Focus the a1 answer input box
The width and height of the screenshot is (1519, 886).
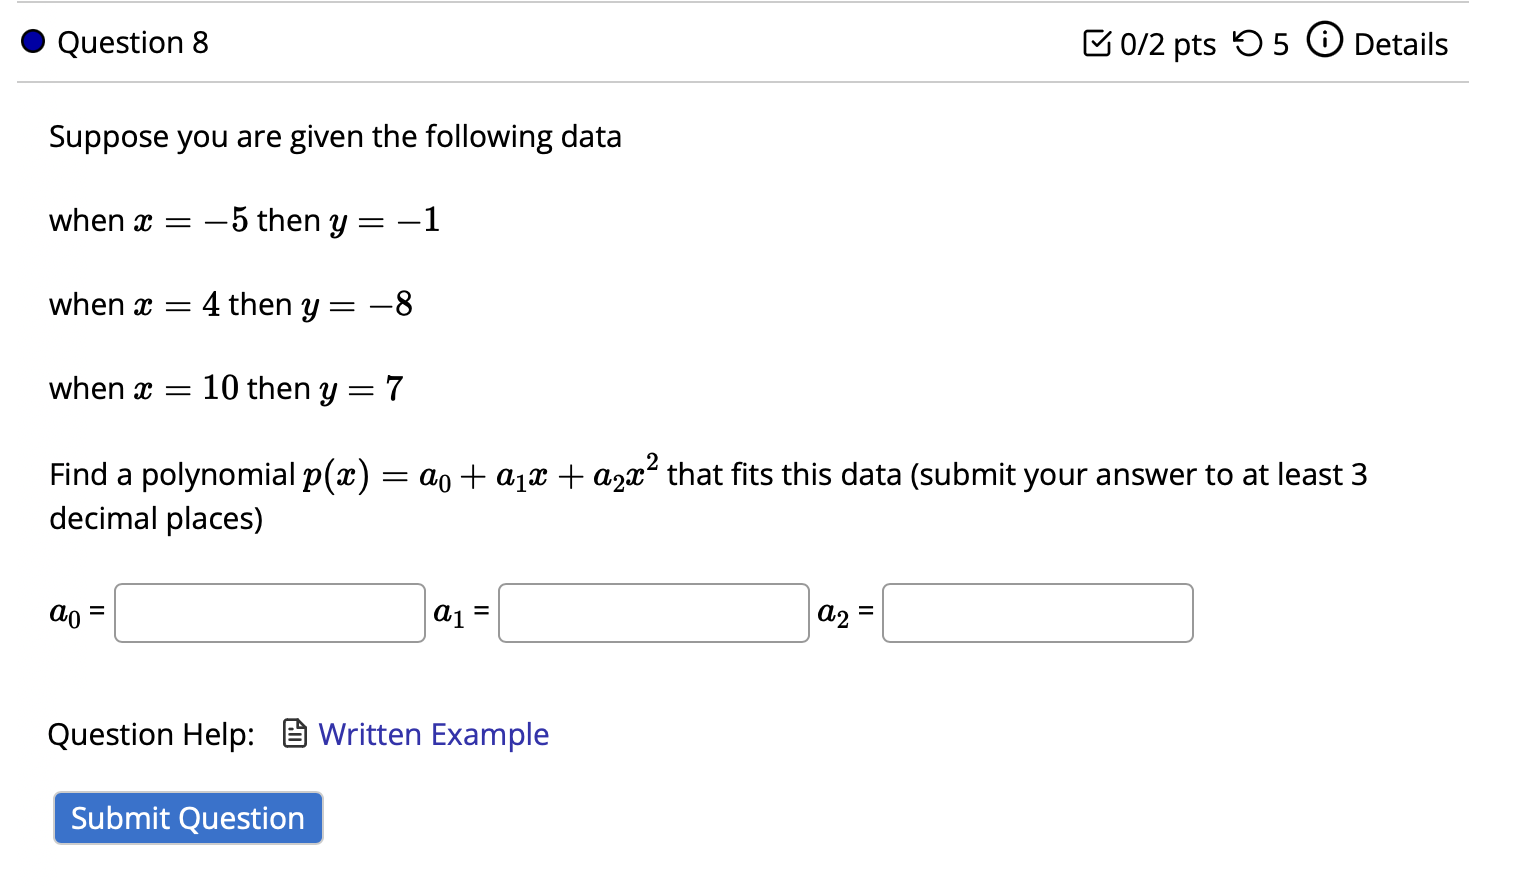(x=654, y=613)
